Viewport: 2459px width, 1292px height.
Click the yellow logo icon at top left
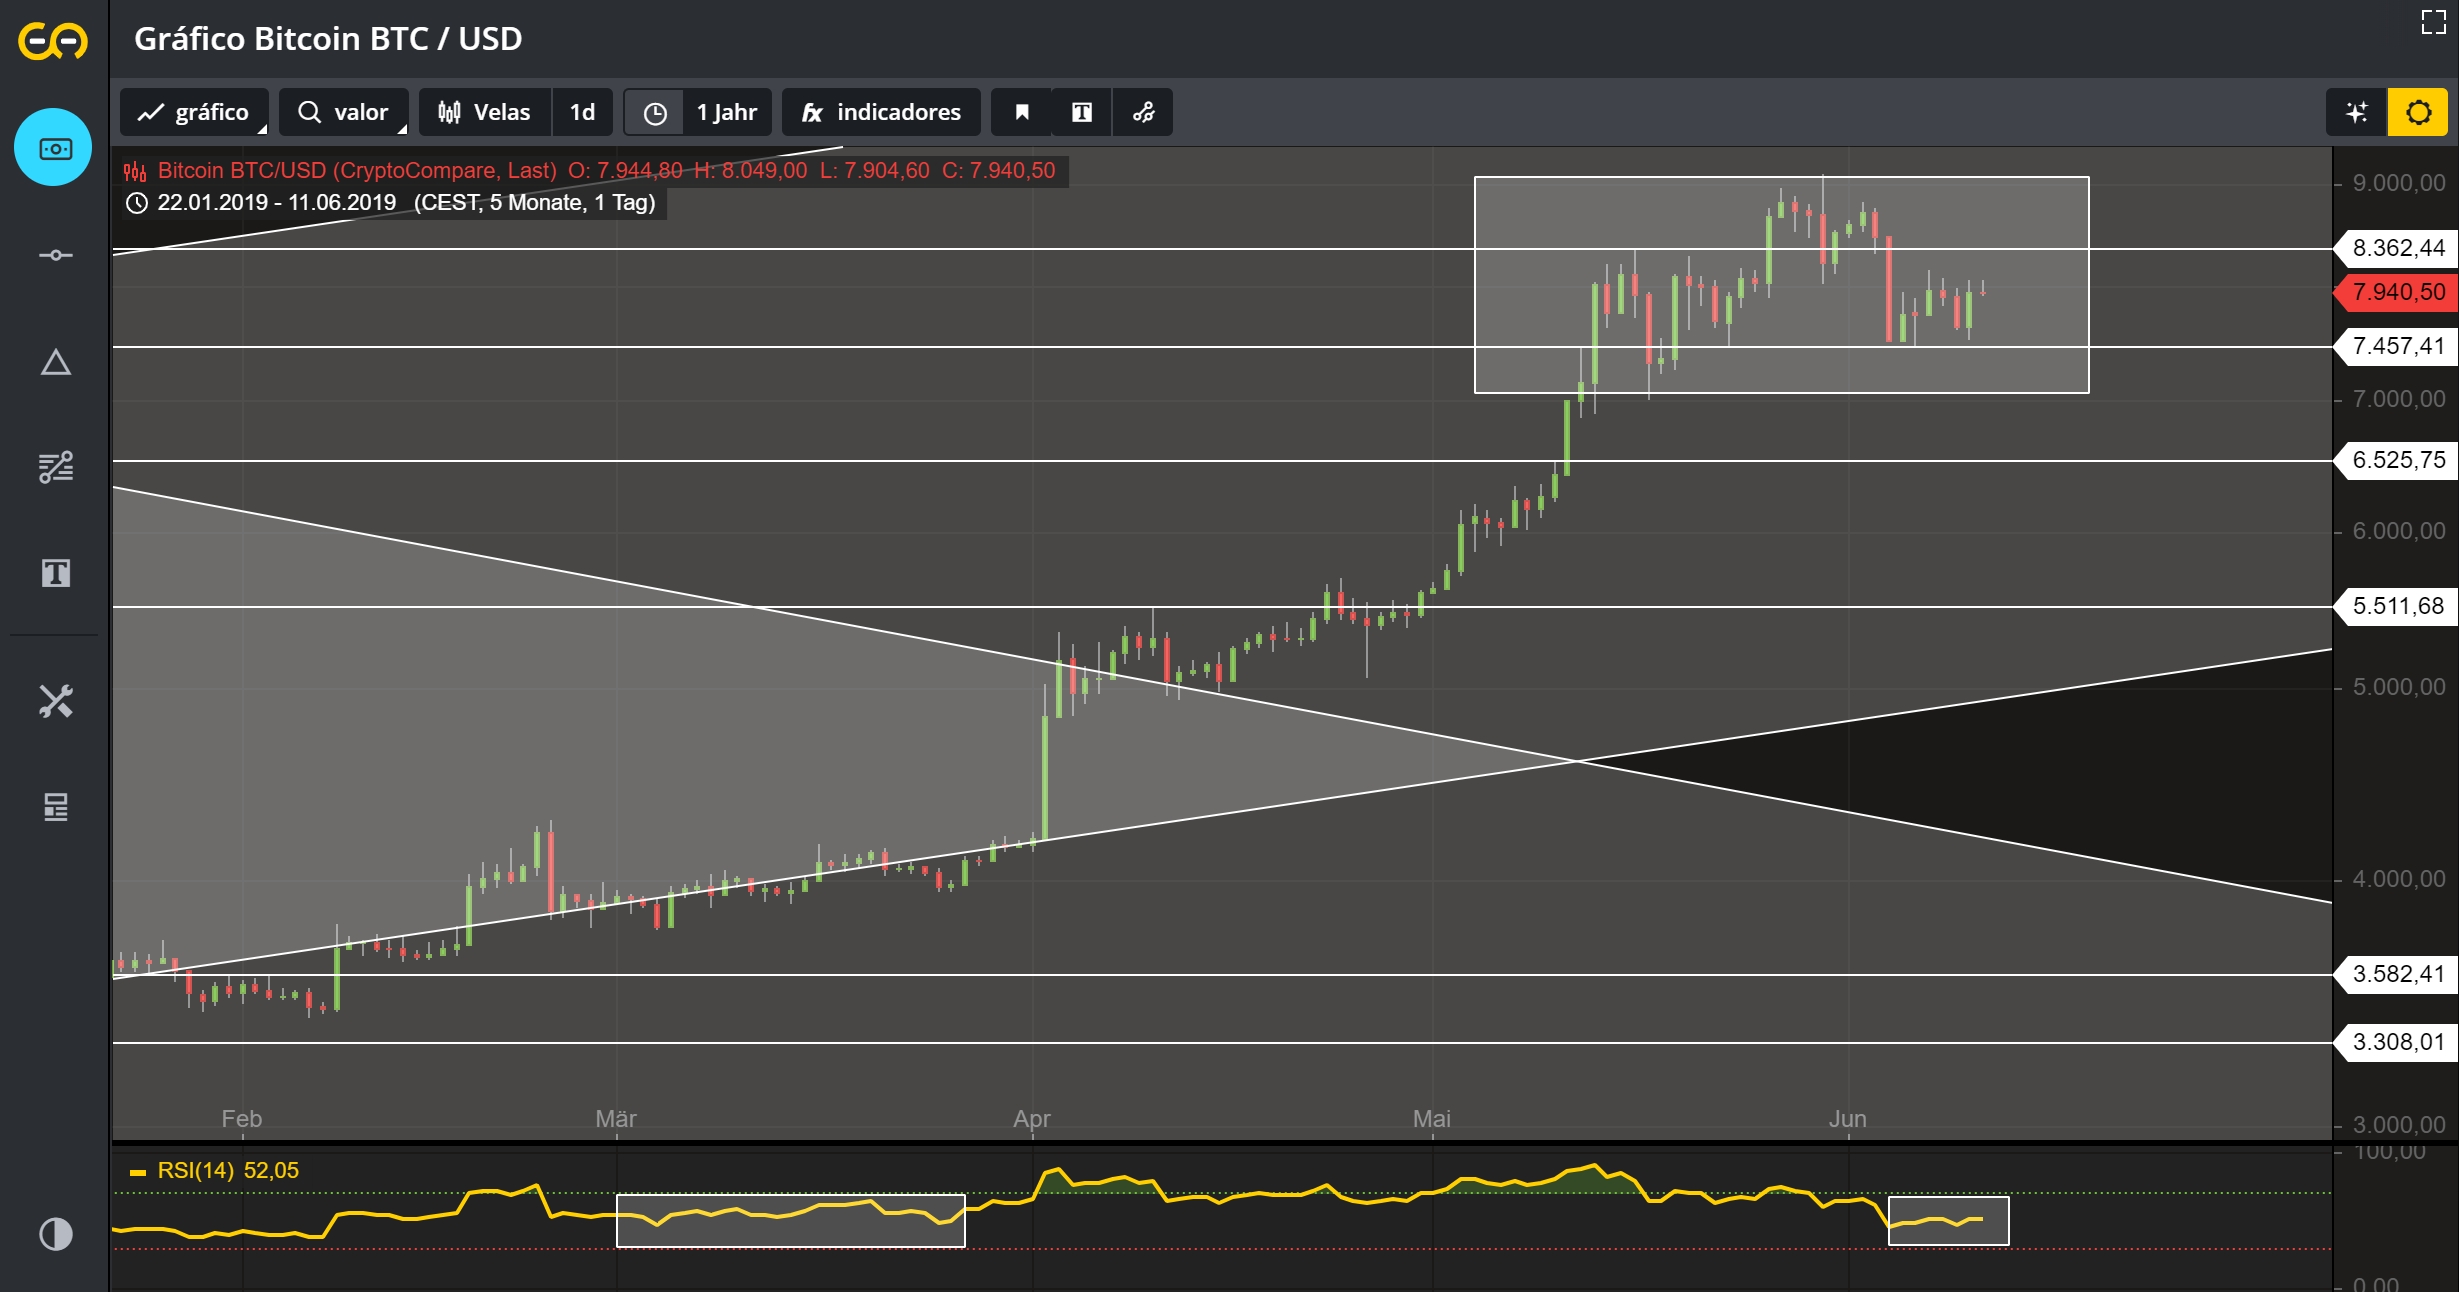tap(53, 41)
